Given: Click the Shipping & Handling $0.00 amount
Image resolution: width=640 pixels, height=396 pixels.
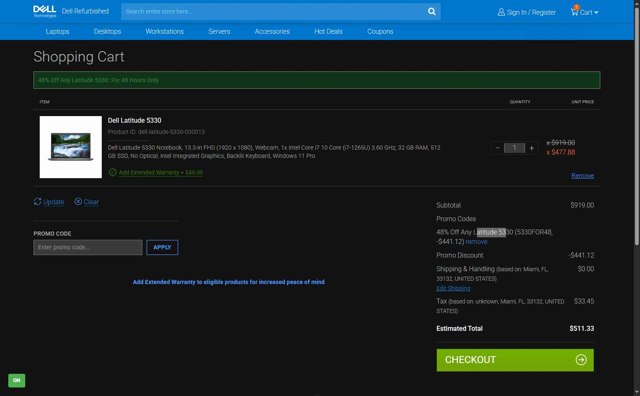Looking at the screenshot, I should pyautogui.click(x=586, y=269).
